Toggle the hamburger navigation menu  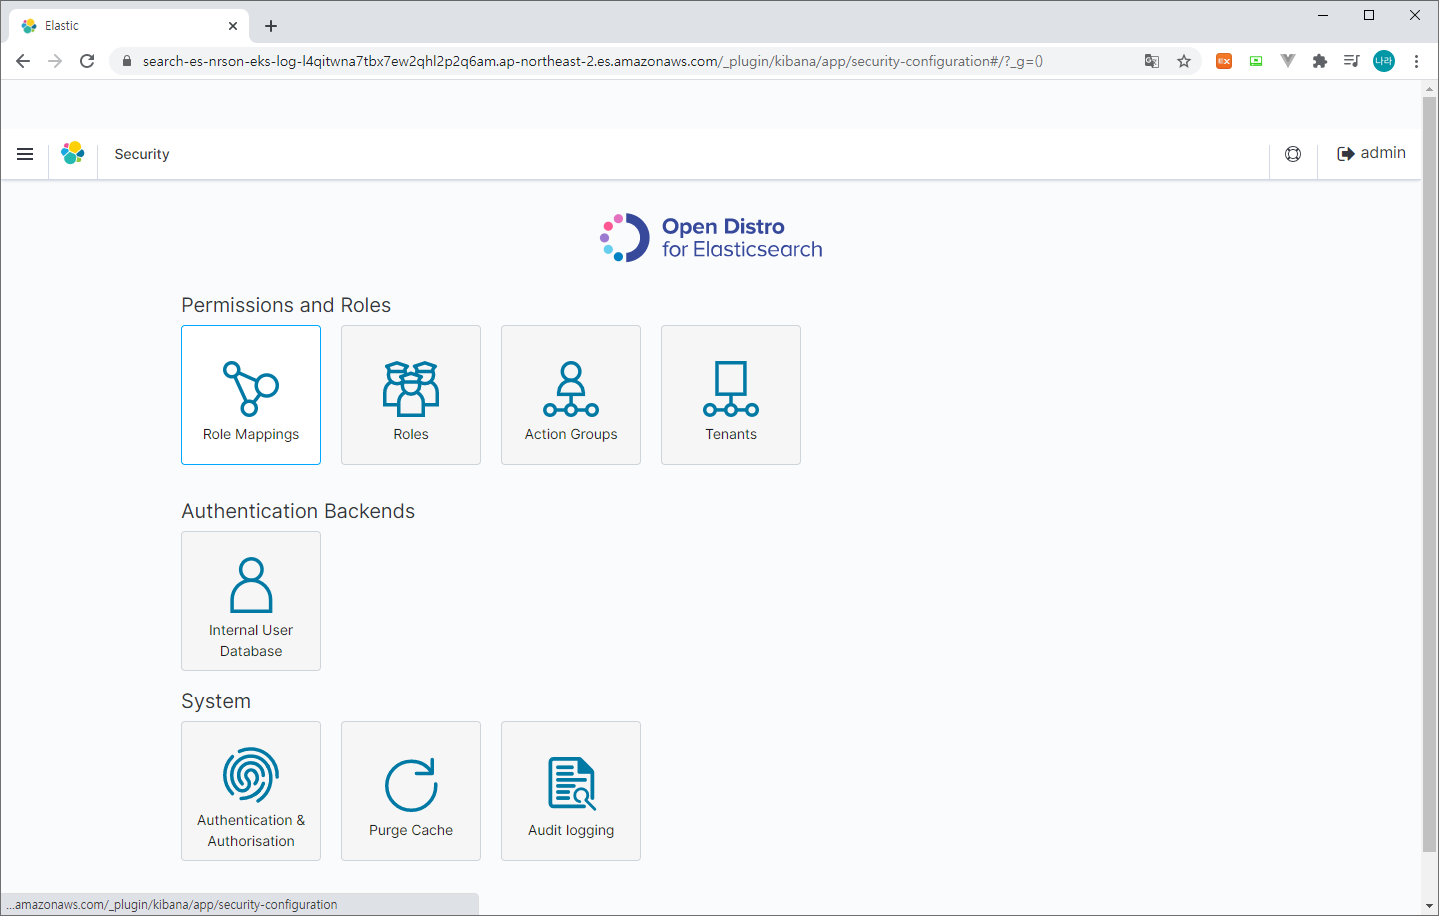click(25, 154)
